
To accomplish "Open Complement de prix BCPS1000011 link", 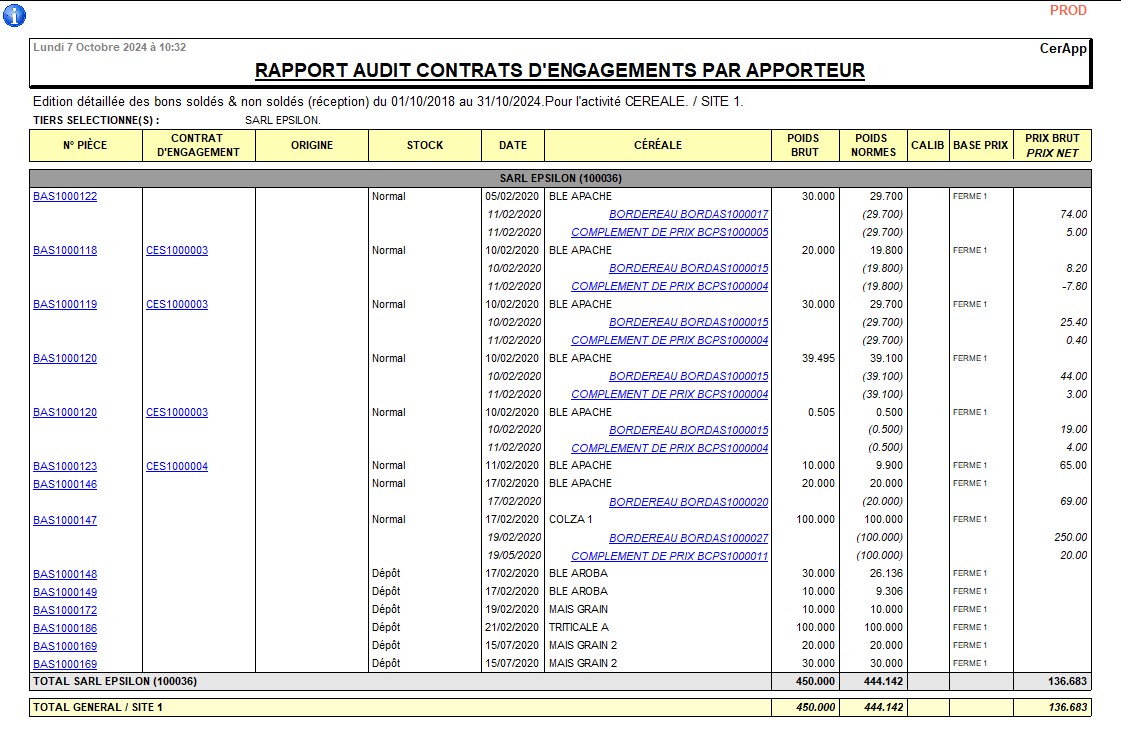I will (669, 557).
